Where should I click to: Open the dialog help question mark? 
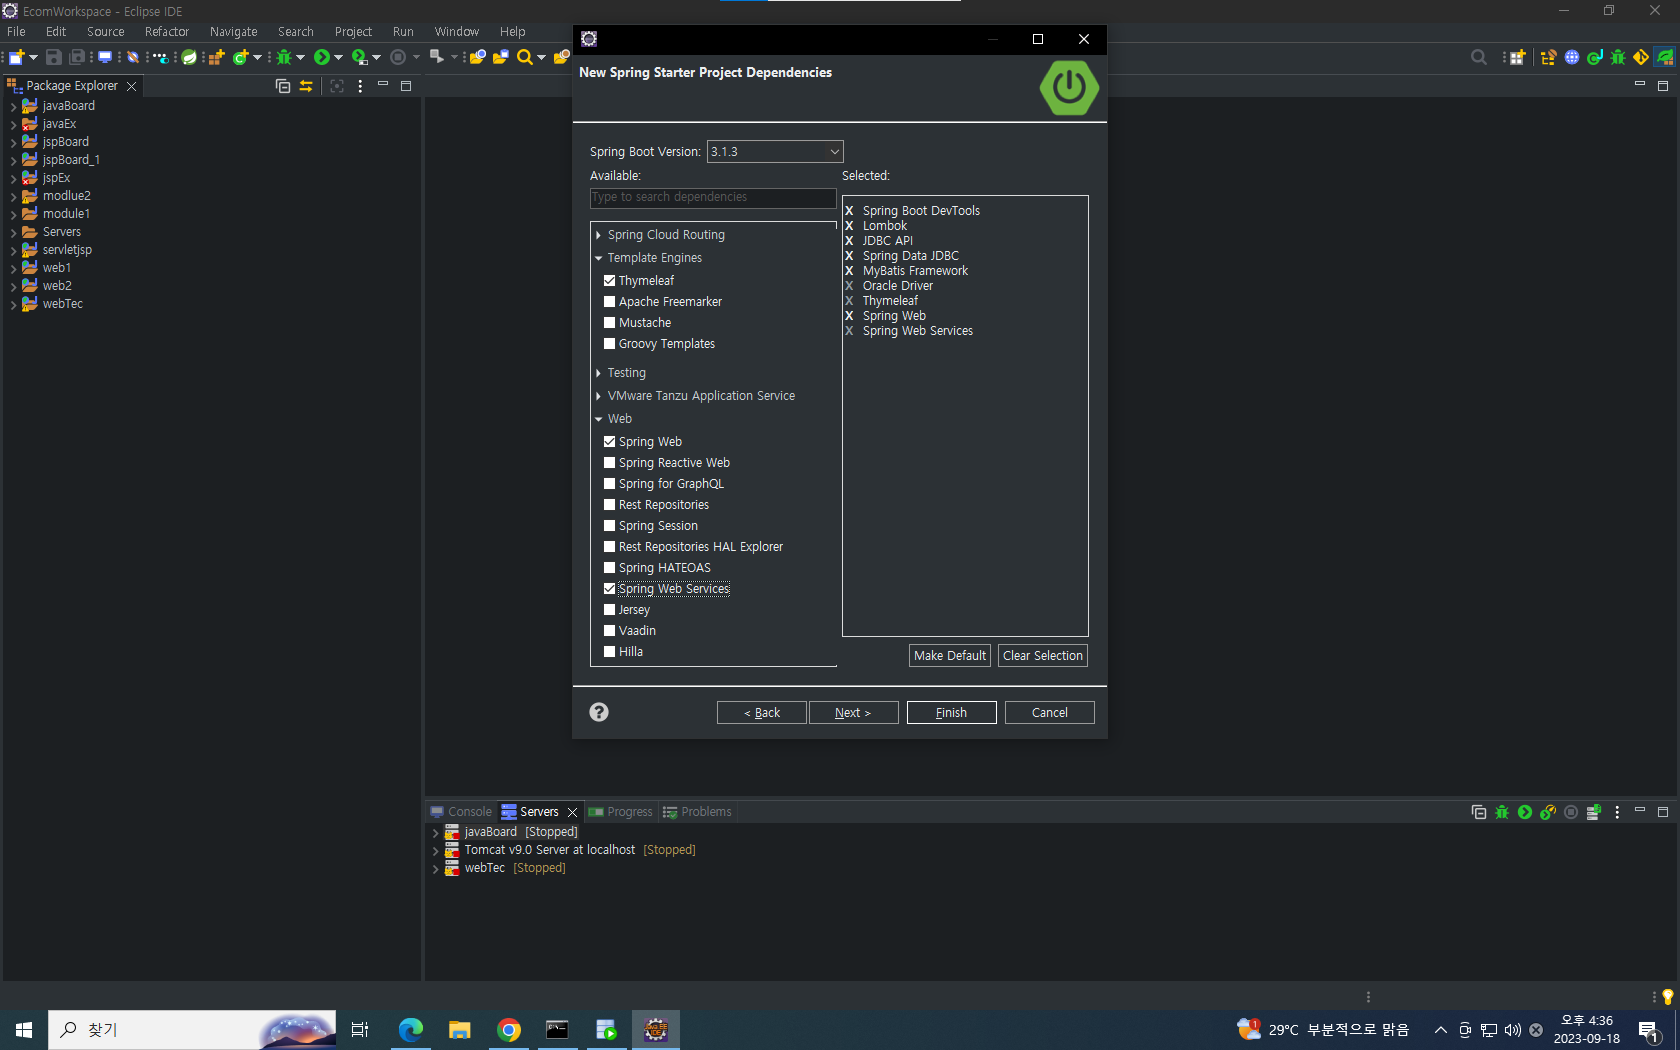tap(599, 712)
